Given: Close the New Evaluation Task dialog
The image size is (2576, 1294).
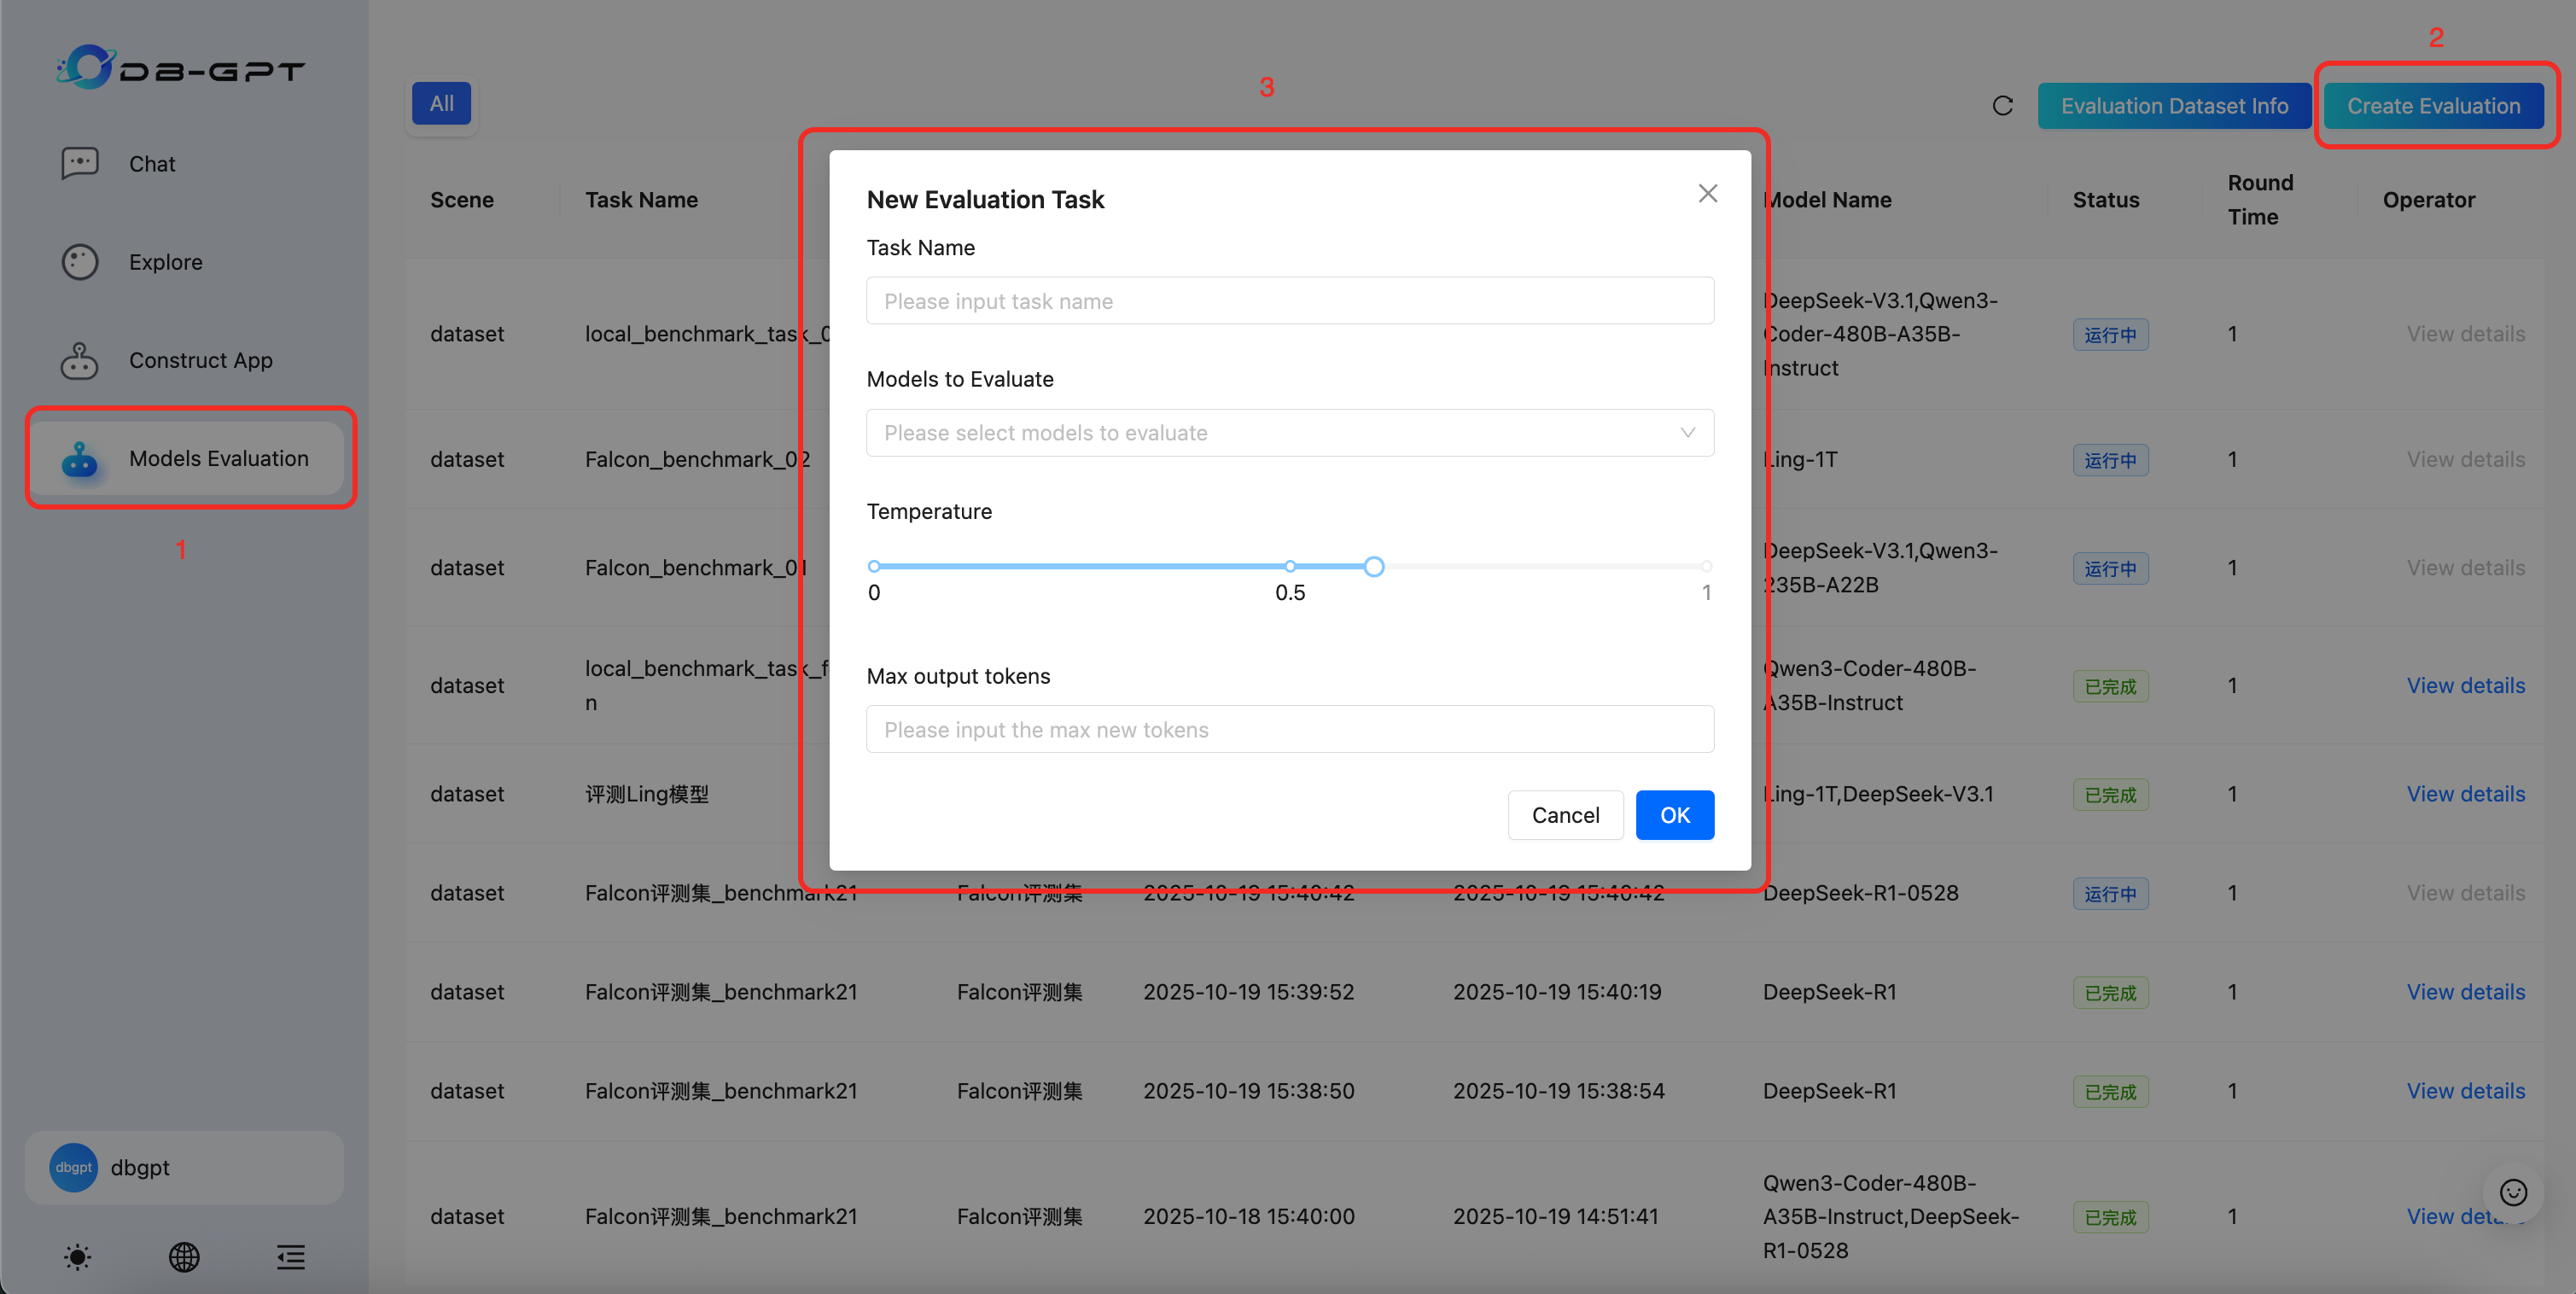Looking at the screenshot, I should (1707, 194).
